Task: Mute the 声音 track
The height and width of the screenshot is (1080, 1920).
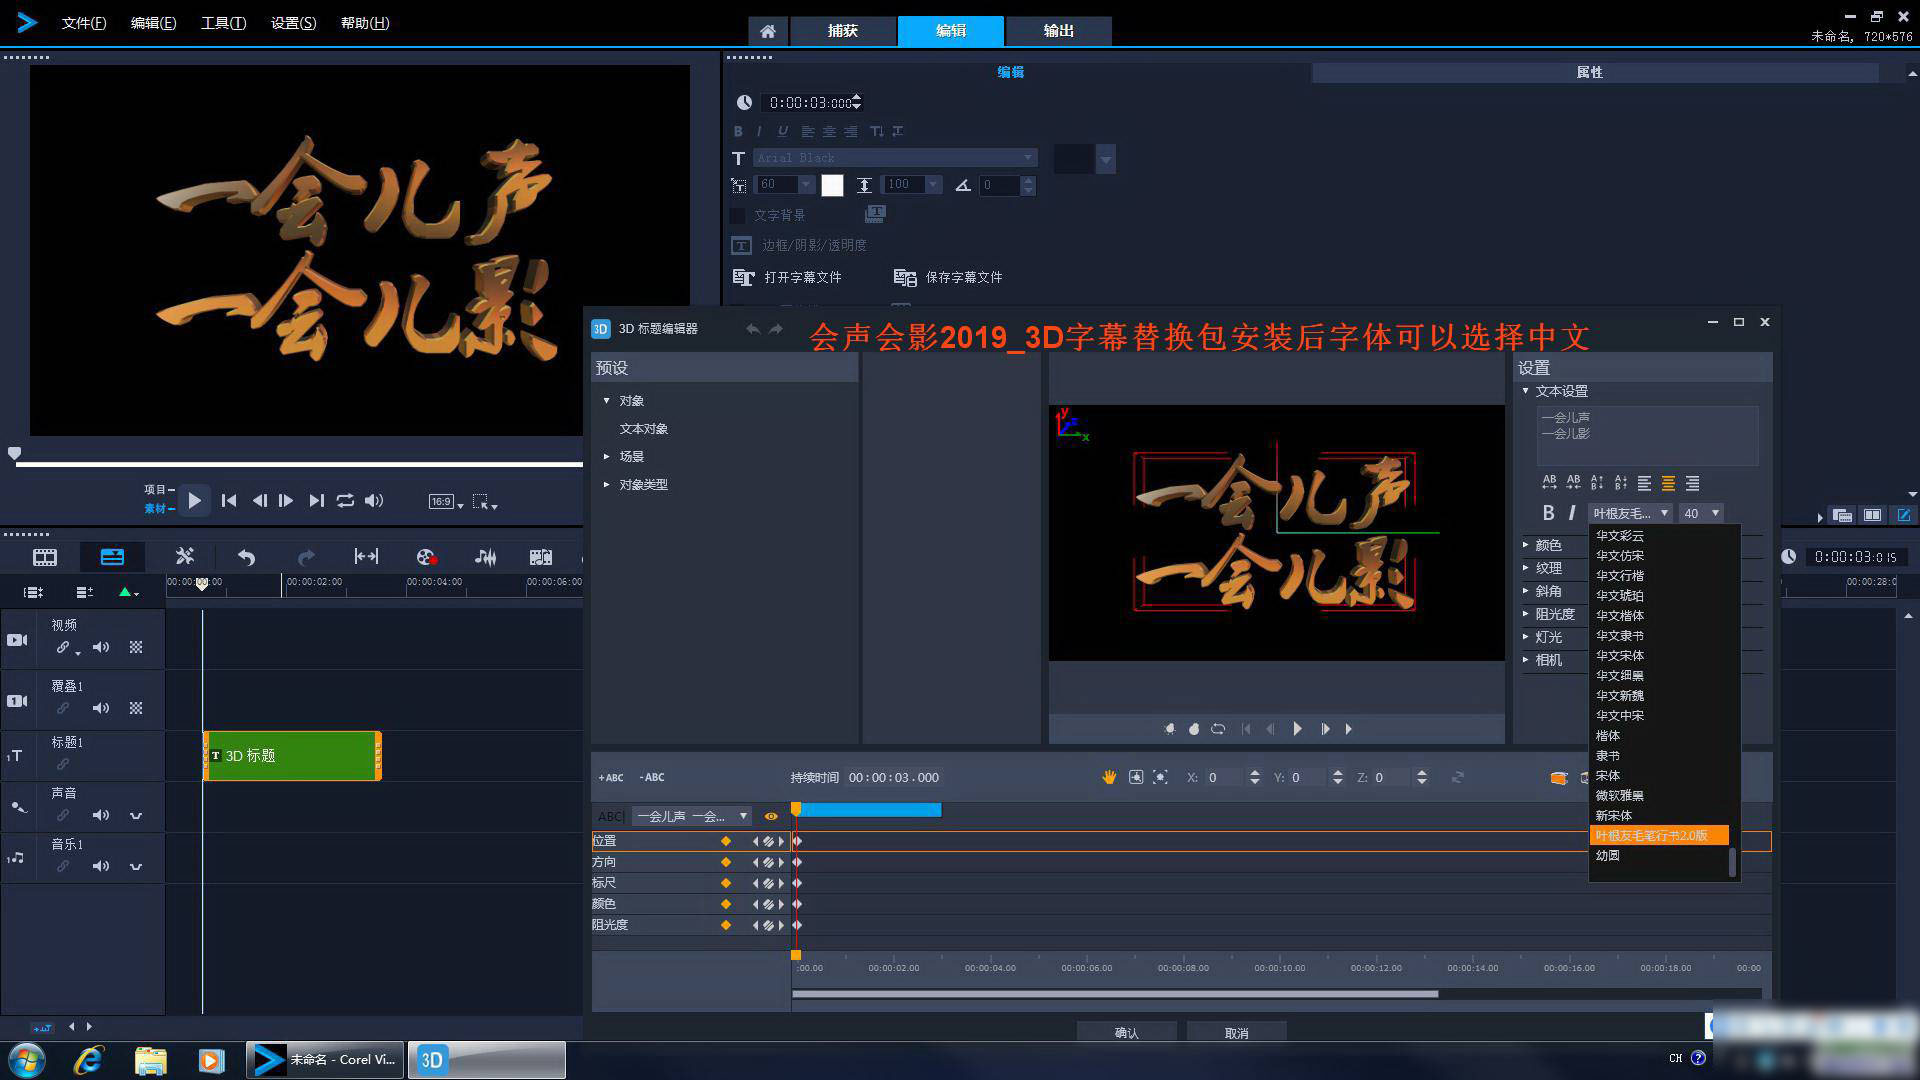Action: point(101,816)
